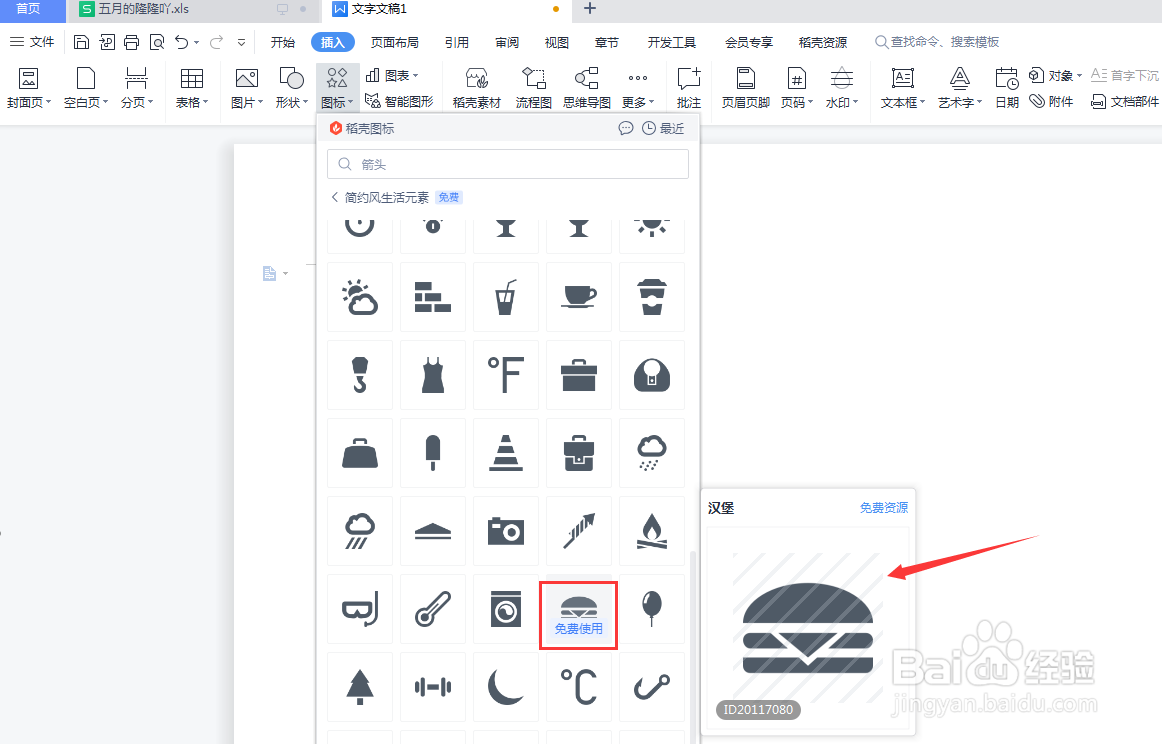The image size is (1162, 744).
Task: Select the hamburger icon marked 免费使用
Action: click(x=578, y=612)
